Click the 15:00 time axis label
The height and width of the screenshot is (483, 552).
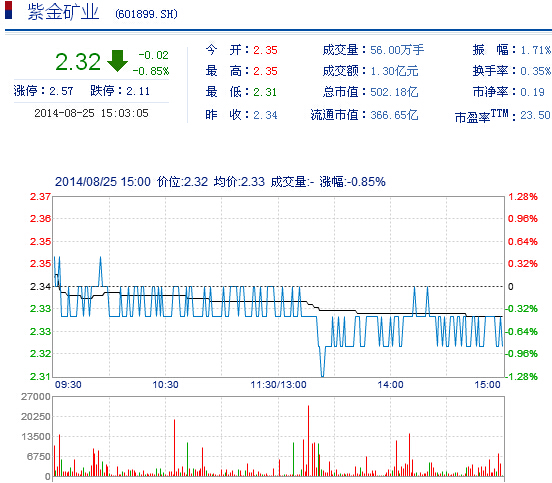488,385
